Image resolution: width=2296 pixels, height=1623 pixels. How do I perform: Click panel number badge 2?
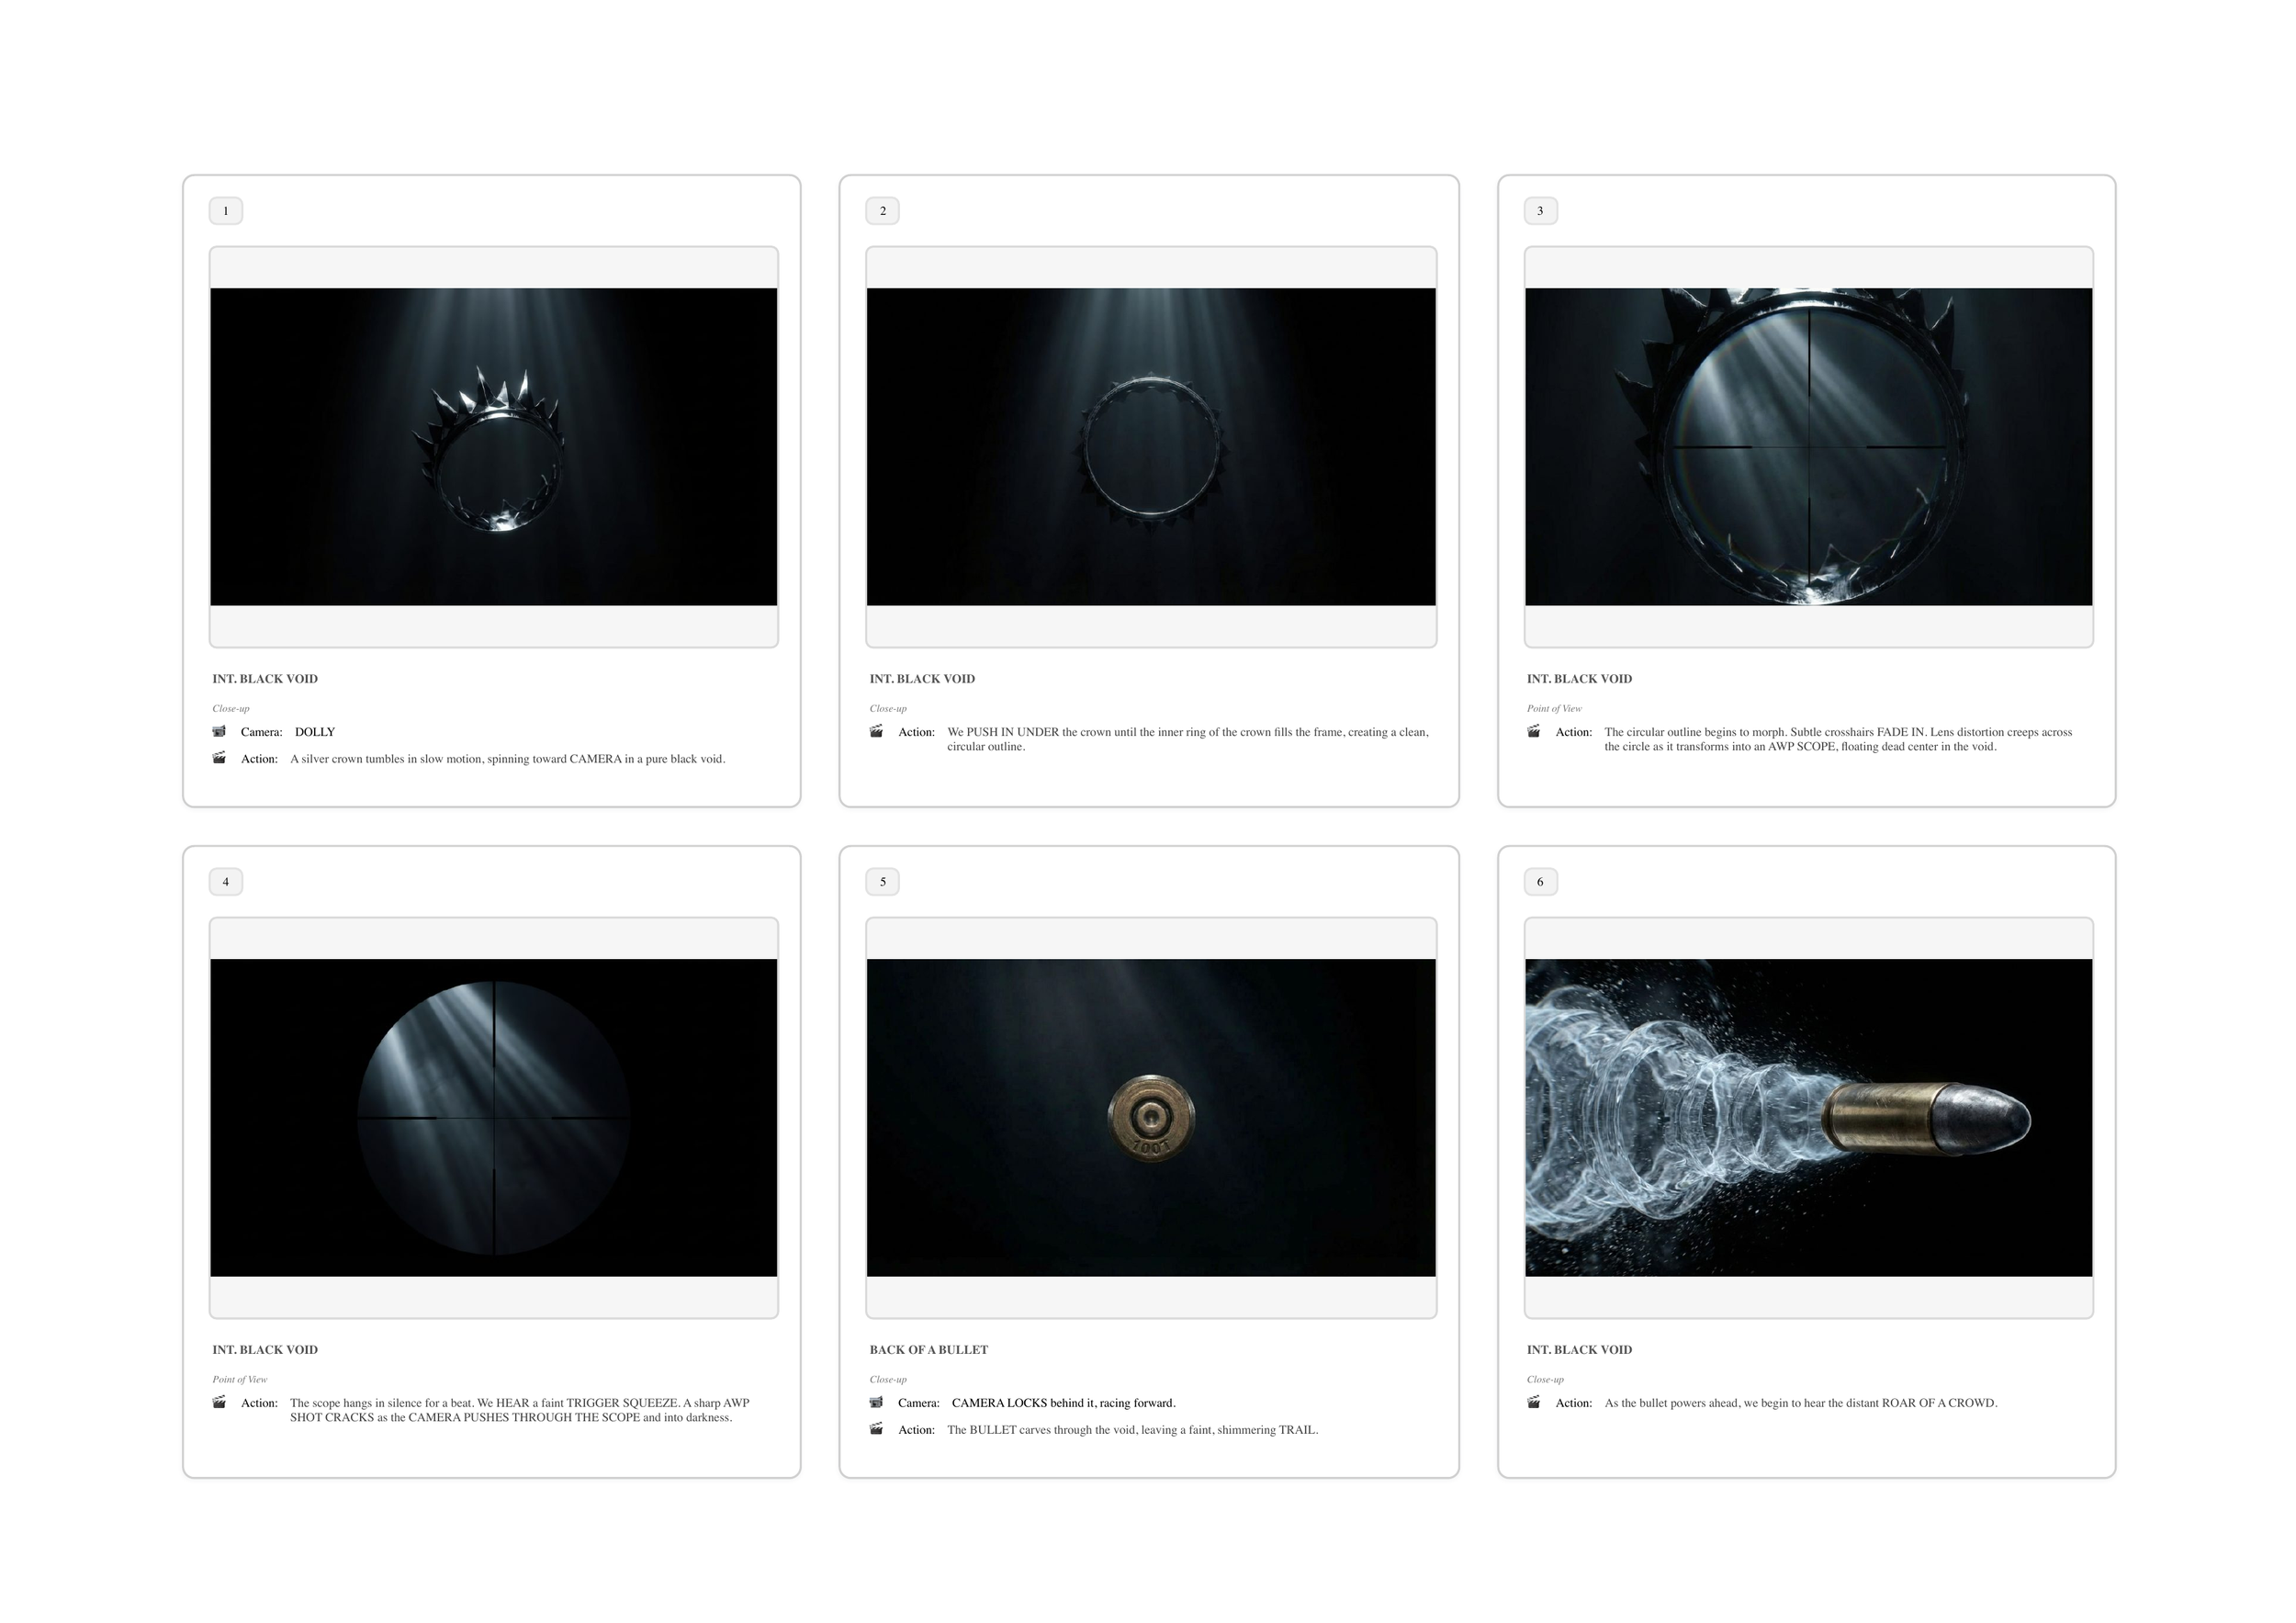tap(883, 211)
